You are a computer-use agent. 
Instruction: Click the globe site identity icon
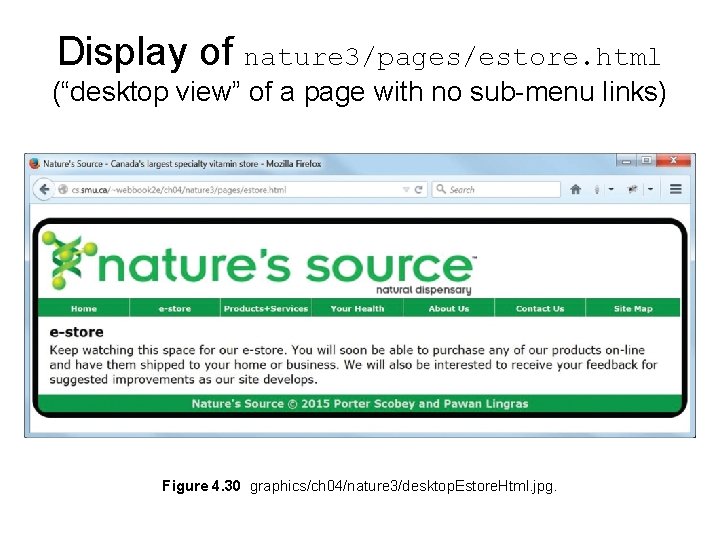point(63,190)
